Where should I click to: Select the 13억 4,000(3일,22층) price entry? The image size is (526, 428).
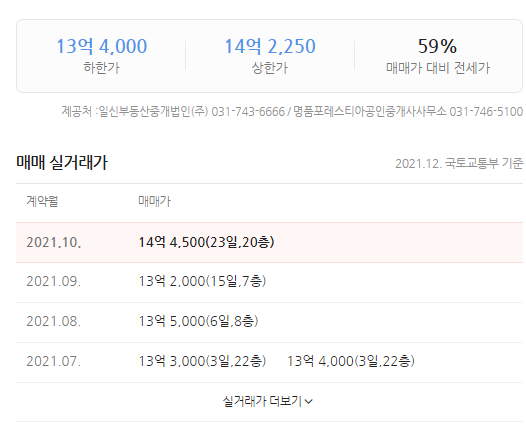(351, 362)
